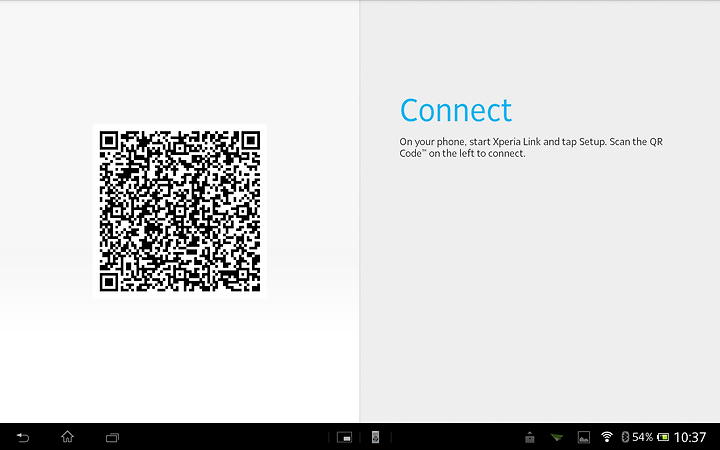Tap the battery icon
Viewport: 720px width, 450px height.
tap(663, 437)
